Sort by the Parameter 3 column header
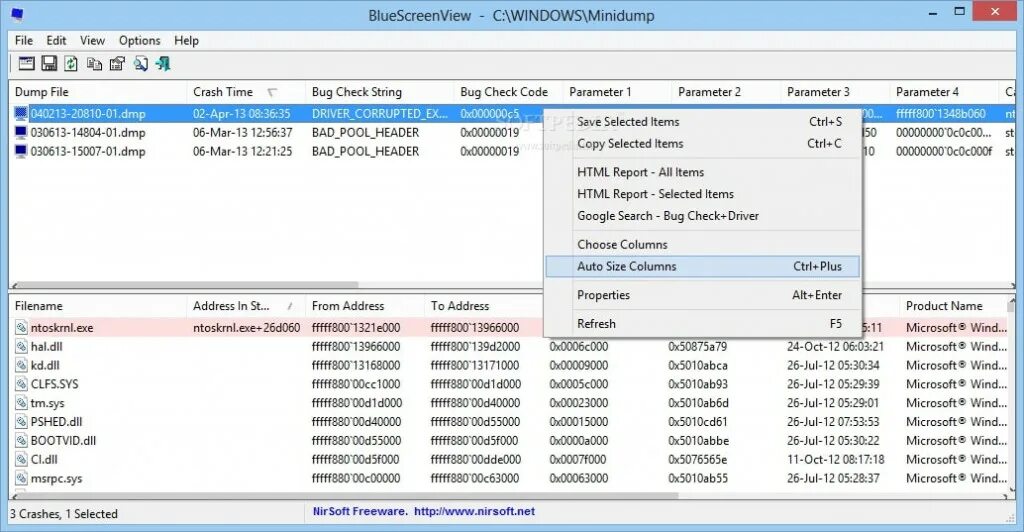The height and width of the screenshot is (532, 1024). click(835, 92)
